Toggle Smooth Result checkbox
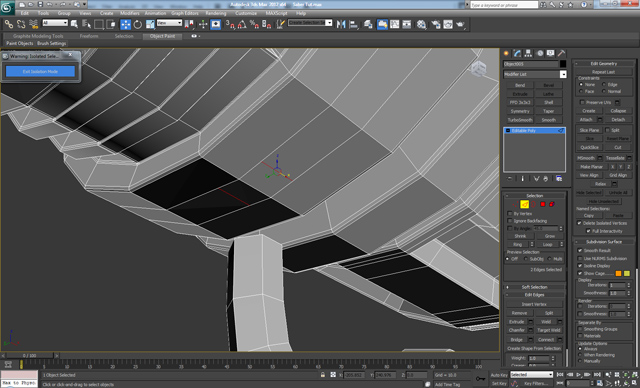The width and height of the screenshot is (640, 388). [x=580, y=251]
